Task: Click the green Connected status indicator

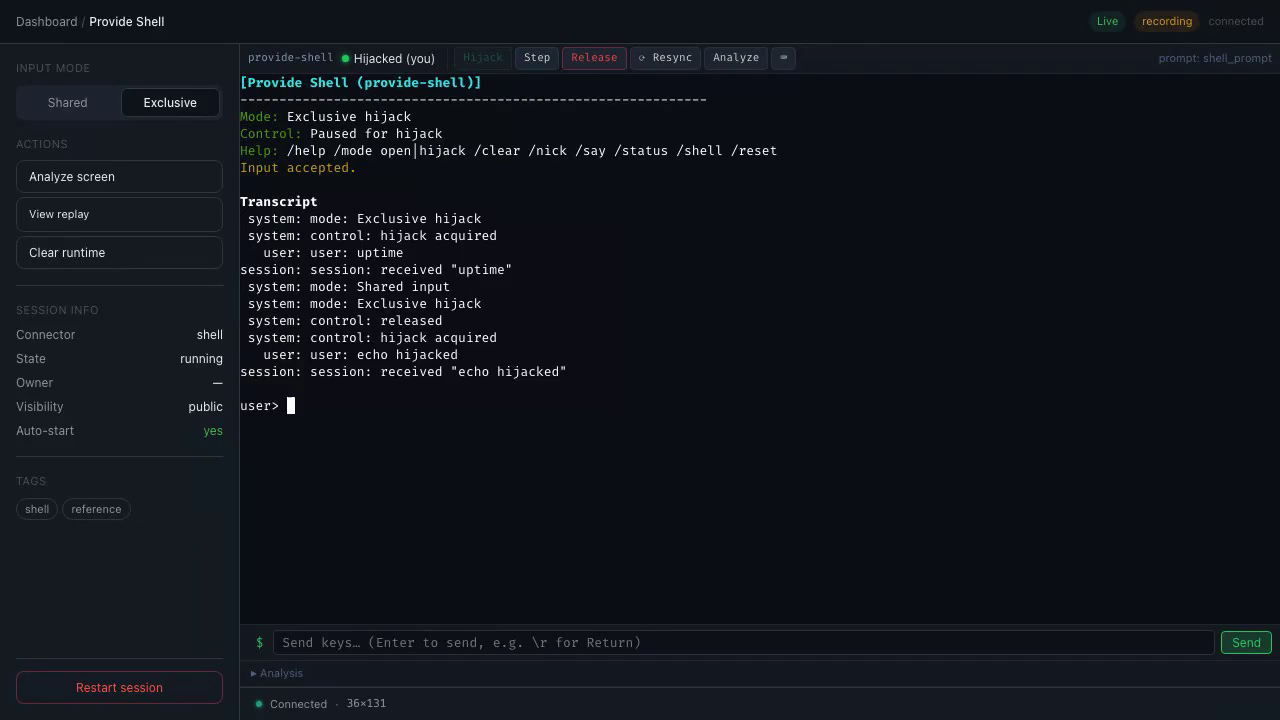Action: 259,704
